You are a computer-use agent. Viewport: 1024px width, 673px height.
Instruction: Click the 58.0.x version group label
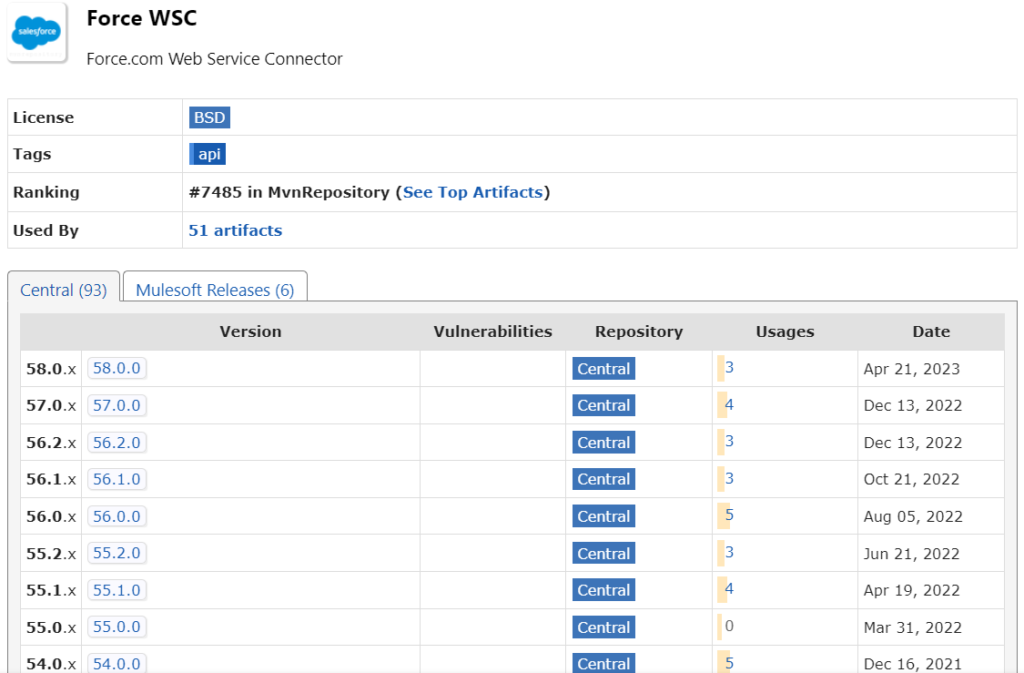pos(51,369)
